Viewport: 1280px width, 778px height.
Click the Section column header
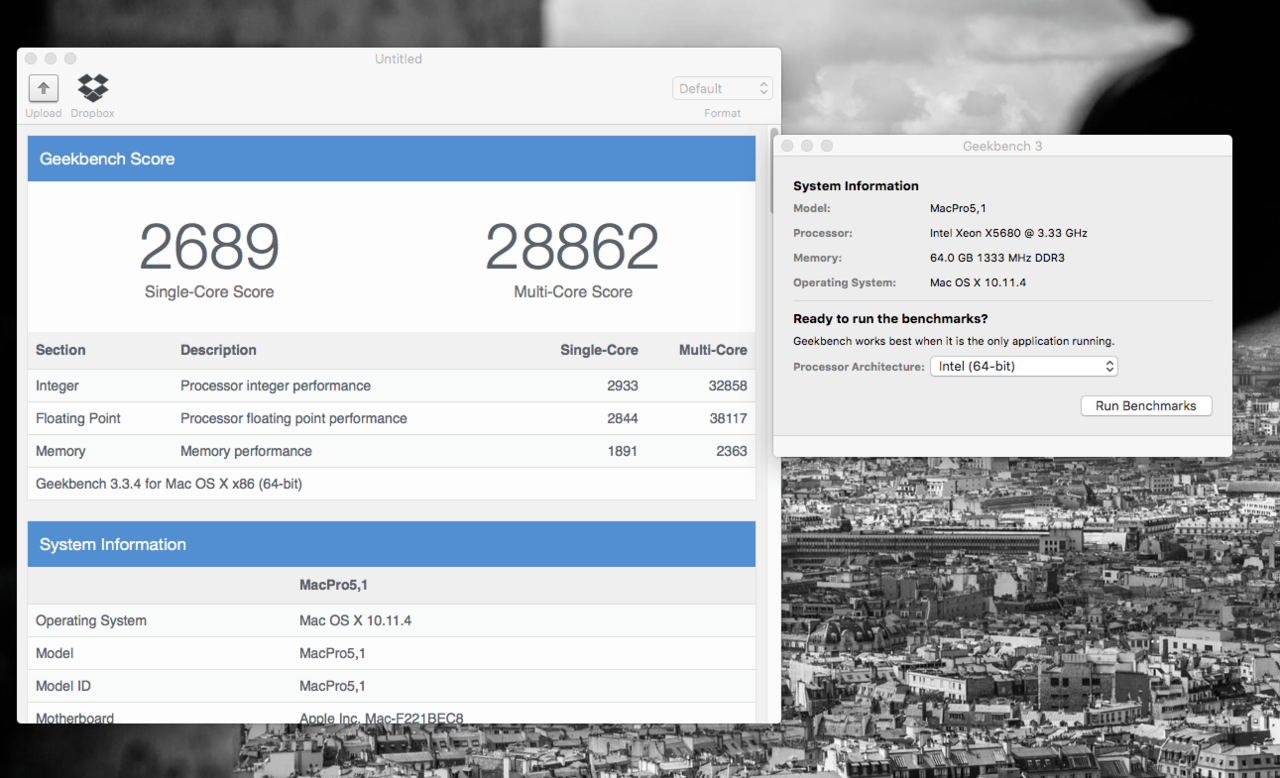click(61, 350)
